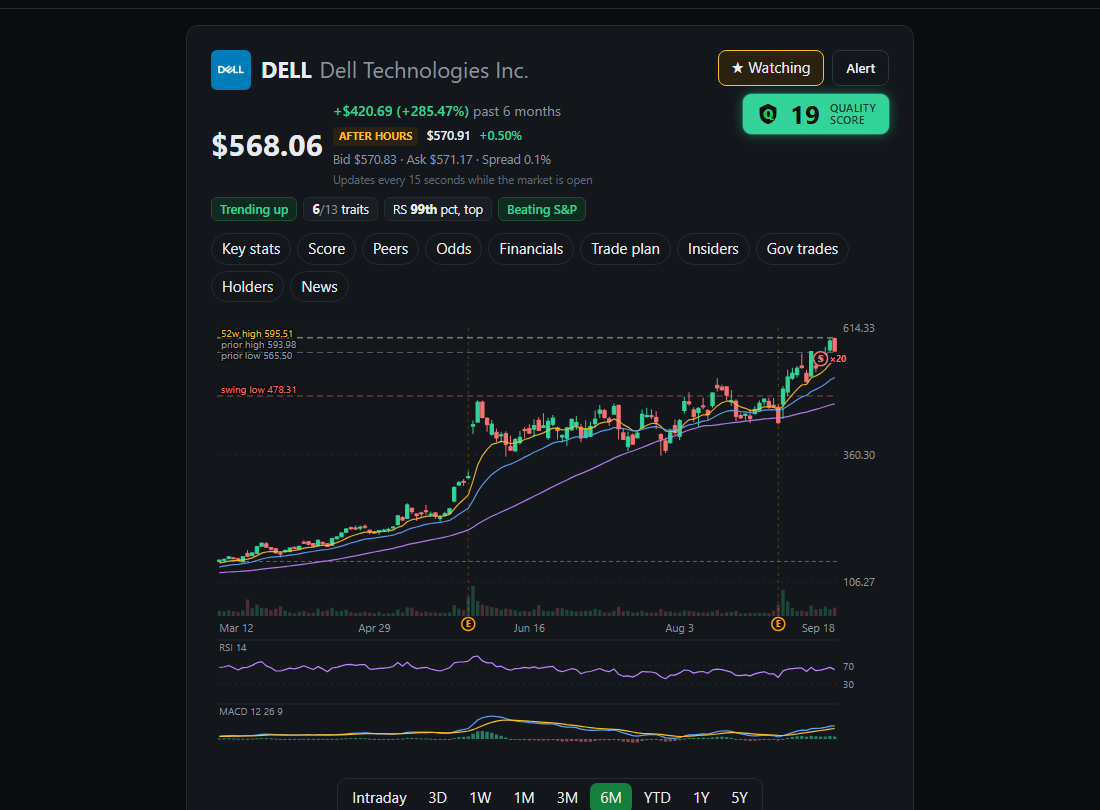Toggle the Watching star button
The image size is (1100, 810).
pyautogui.click(x=770, y=68)
